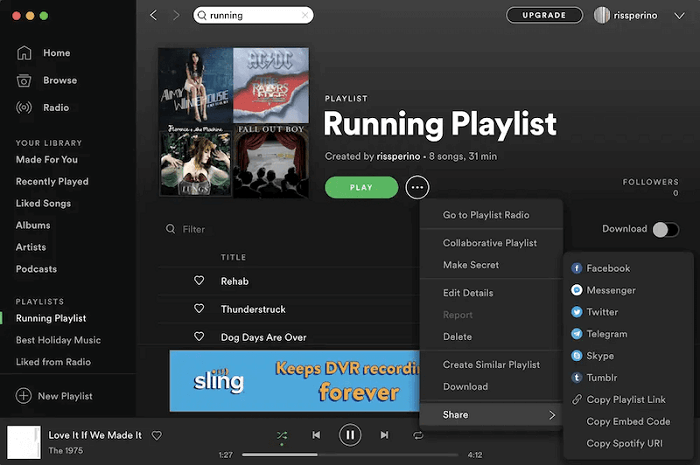The image size is (700, 465).
Task: Click the UPGRADE button
Action: (544, 15)
